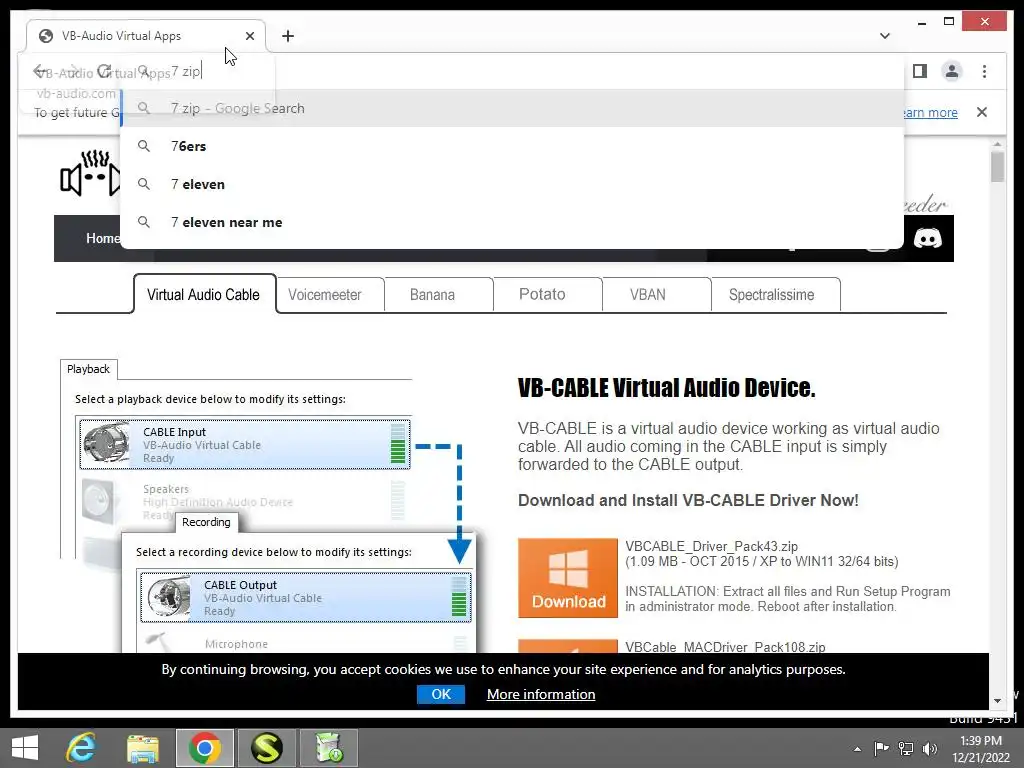Open the Action Center flag icon
The image size is (1024, 768).
point(881,748)
